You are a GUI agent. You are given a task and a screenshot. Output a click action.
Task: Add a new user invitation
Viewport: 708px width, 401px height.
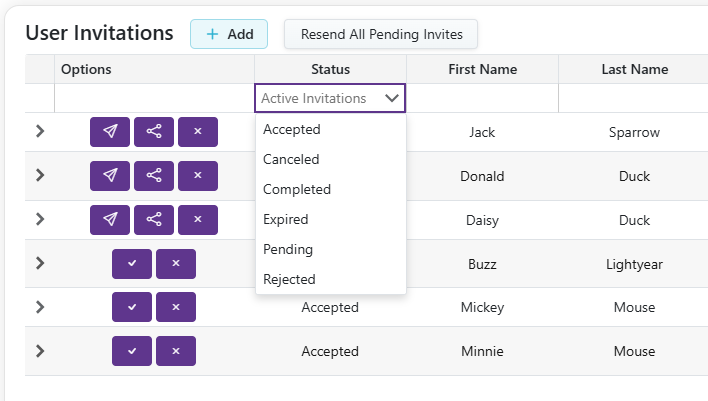(x=229, y=34)
